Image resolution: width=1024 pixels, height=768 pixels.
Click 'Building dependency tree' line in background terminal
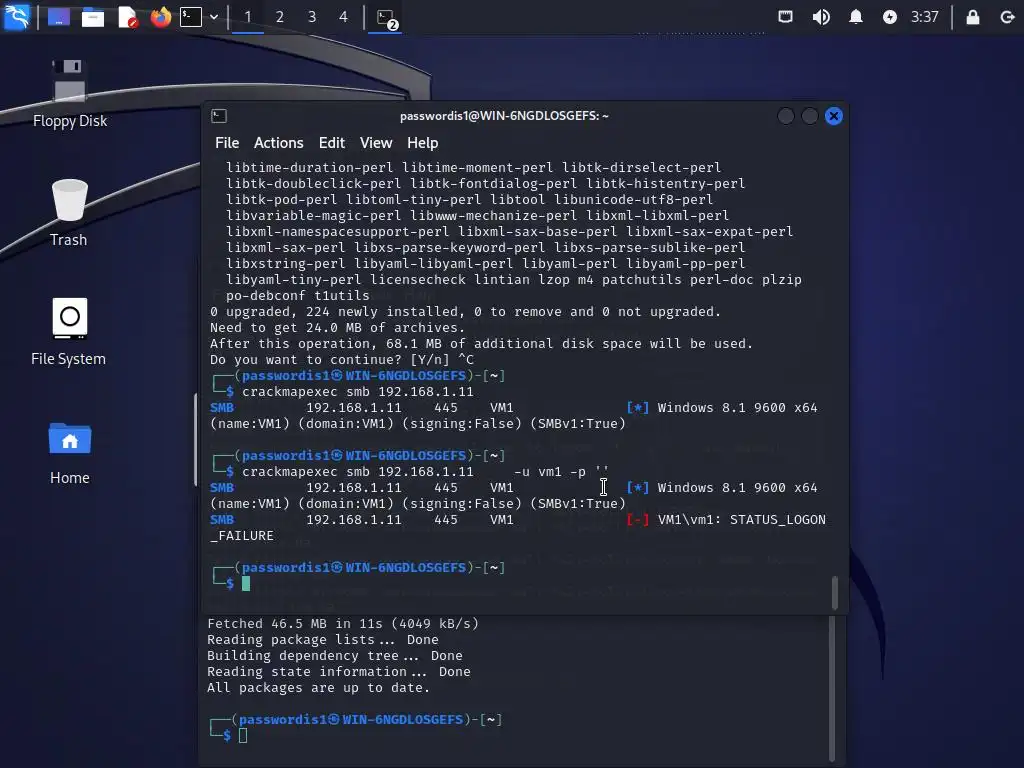coord(334,656)
